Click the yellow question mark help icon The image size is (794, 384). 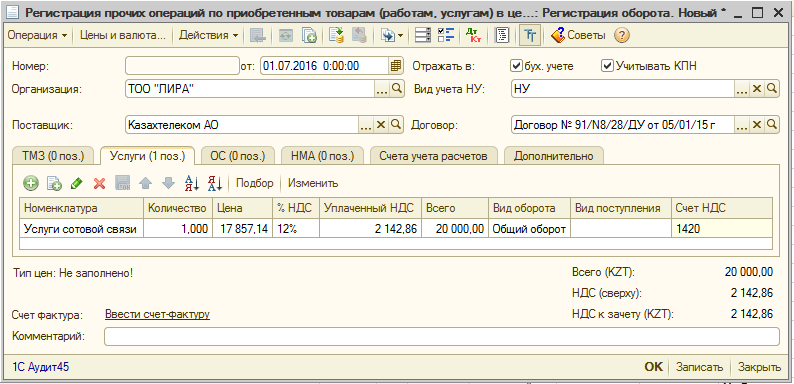[622, 35]
